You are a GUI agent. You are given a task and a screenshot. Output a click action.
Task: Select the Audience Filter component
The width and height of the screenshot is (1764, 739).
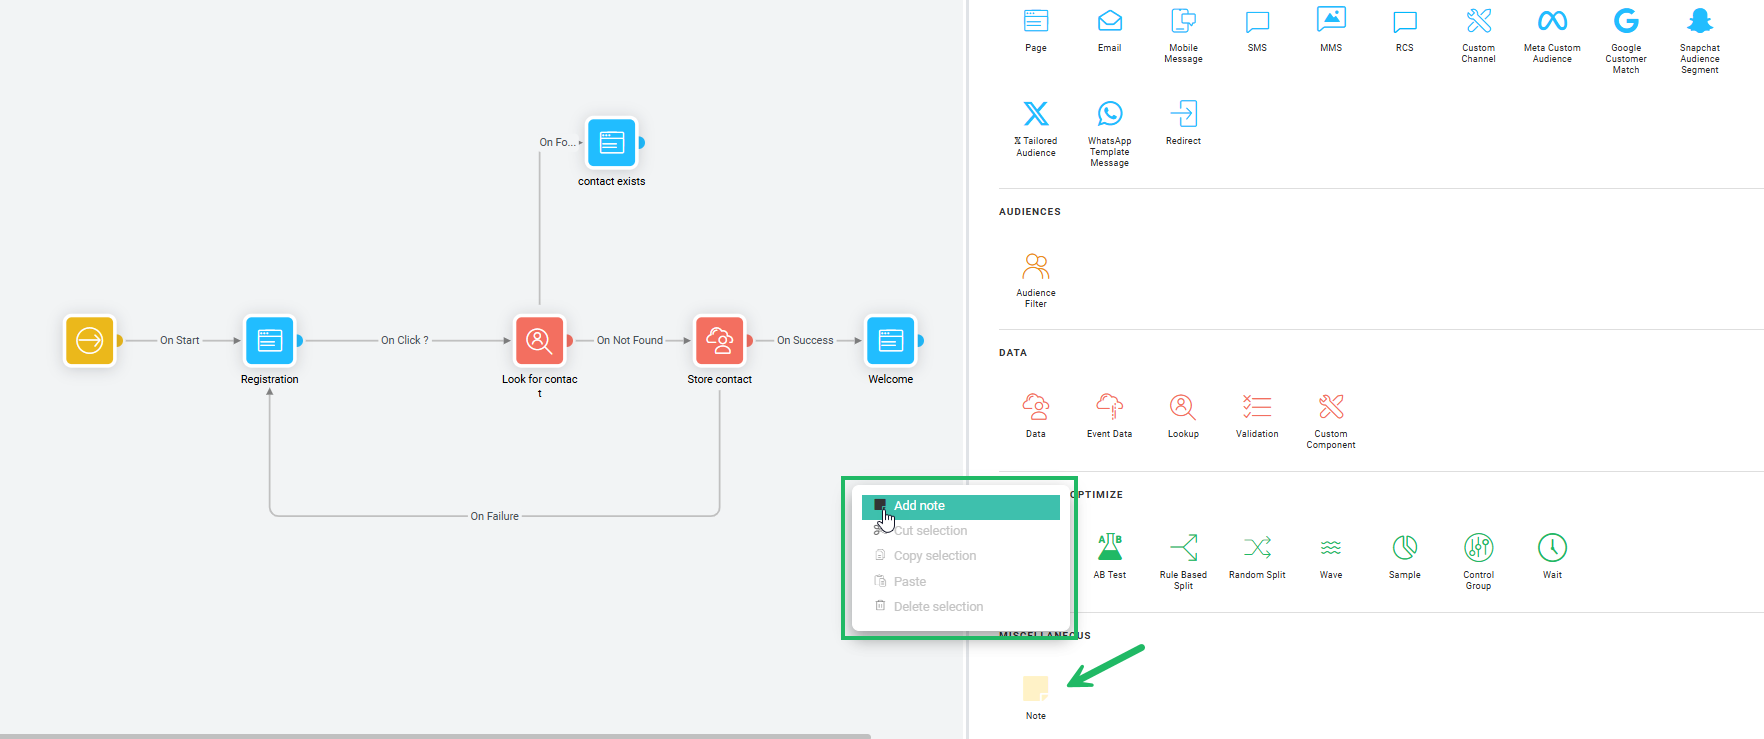click(x=1035, y=267)
